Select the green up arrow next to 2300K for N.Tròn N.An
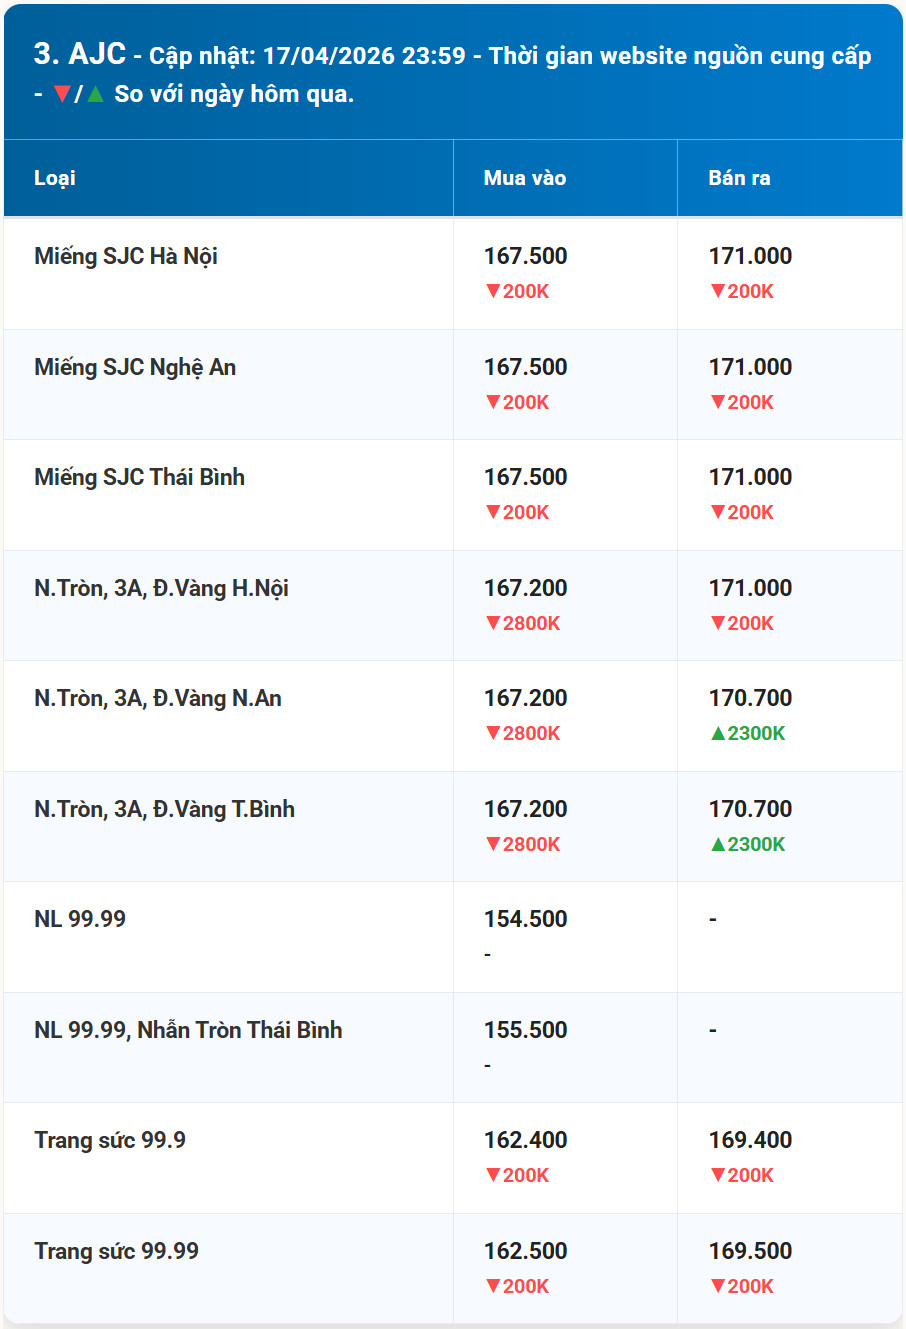Screen dimensions: 906x1329 pos(716,733)
